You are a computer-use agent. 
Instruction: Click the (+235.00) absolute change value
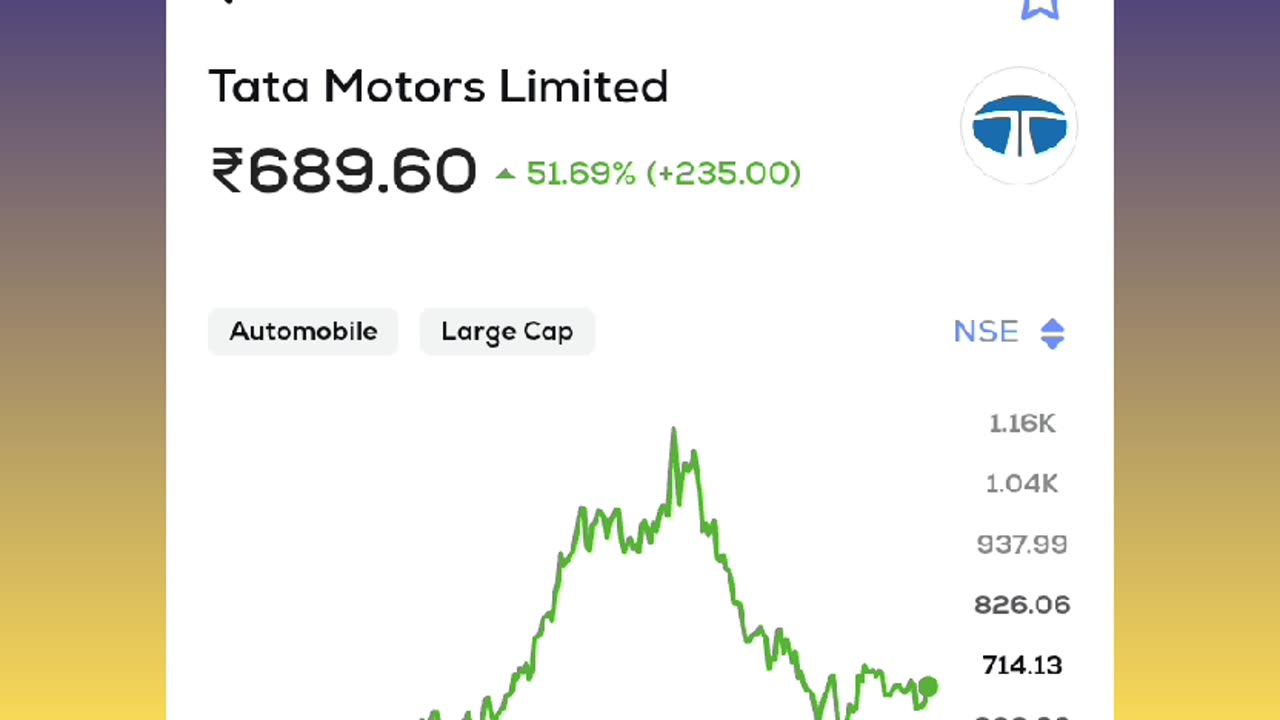tap(724, 174)
